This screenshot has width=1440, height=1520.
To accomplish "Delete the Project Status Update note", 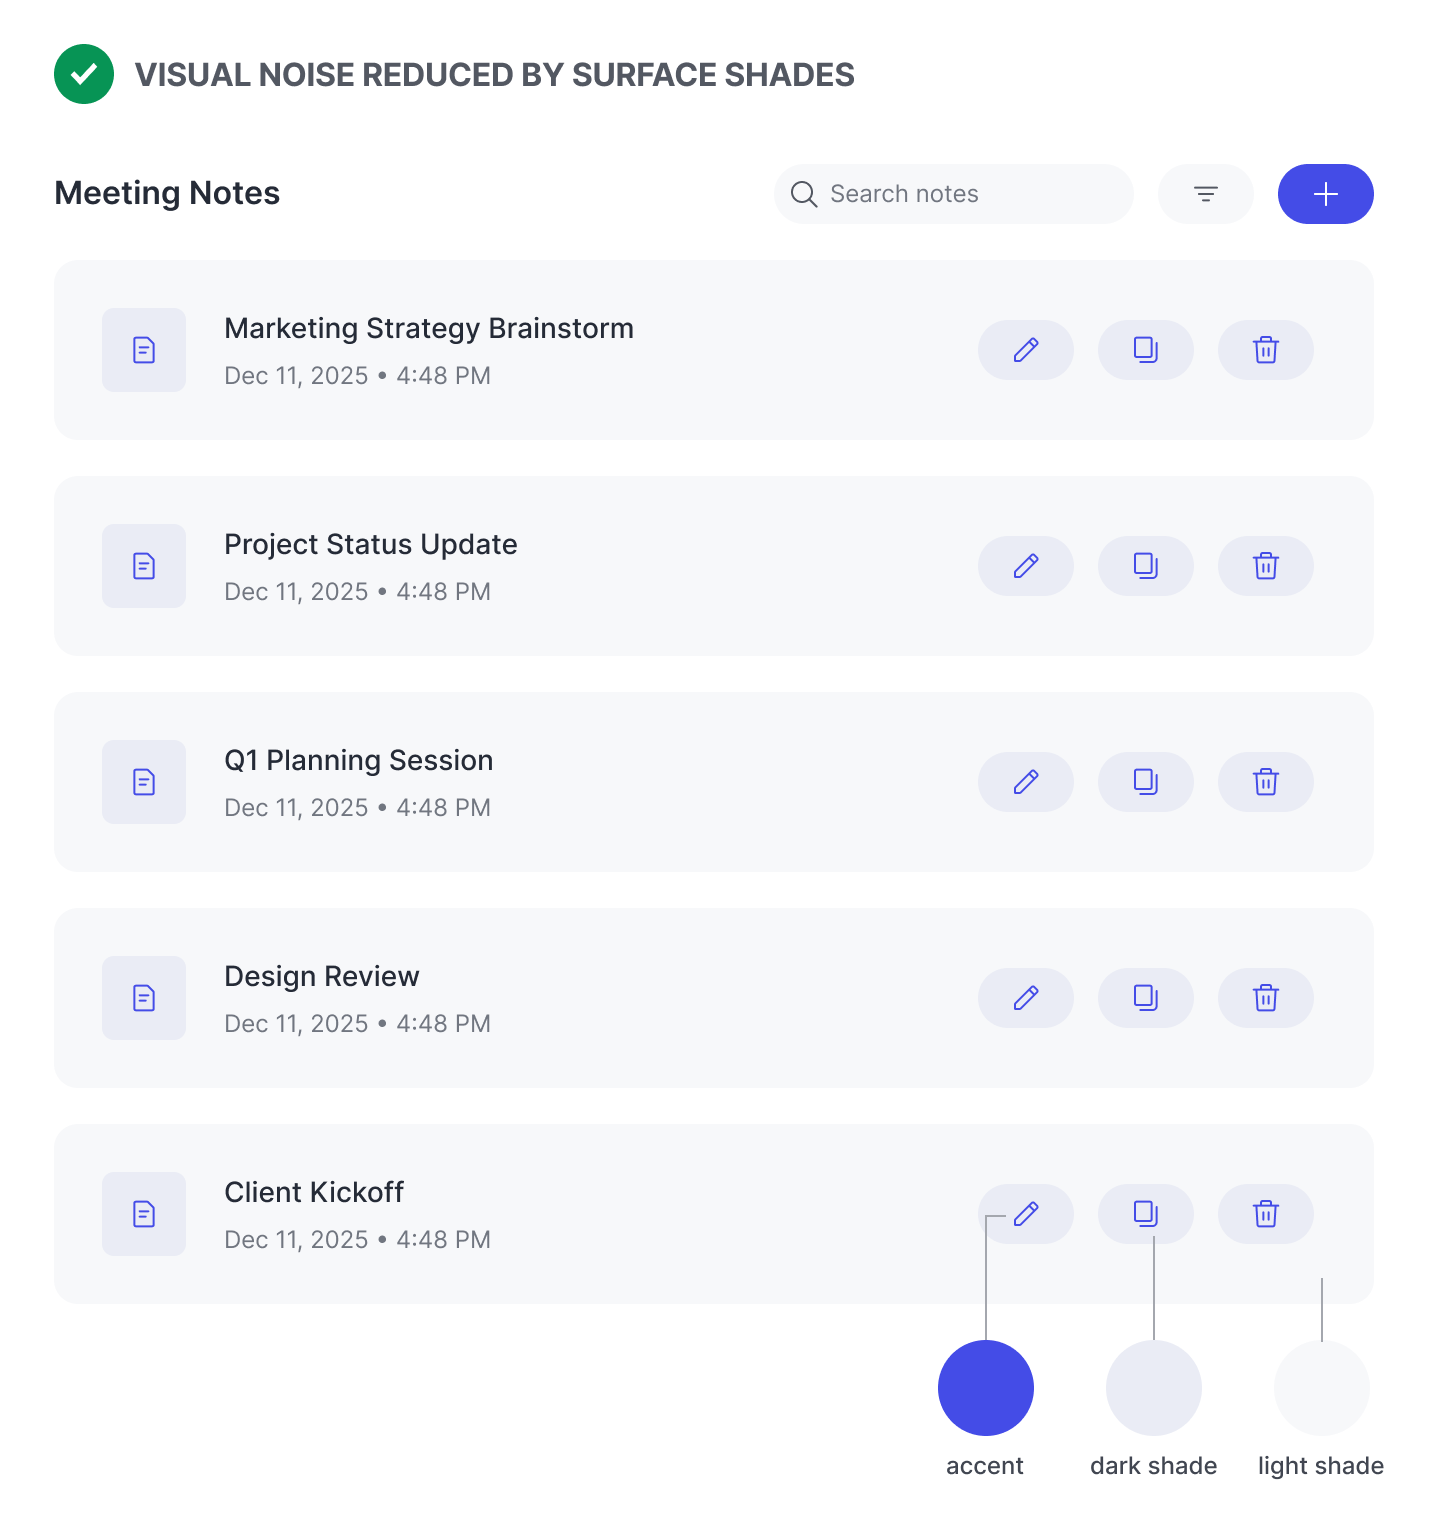I will pos(1265,566).
